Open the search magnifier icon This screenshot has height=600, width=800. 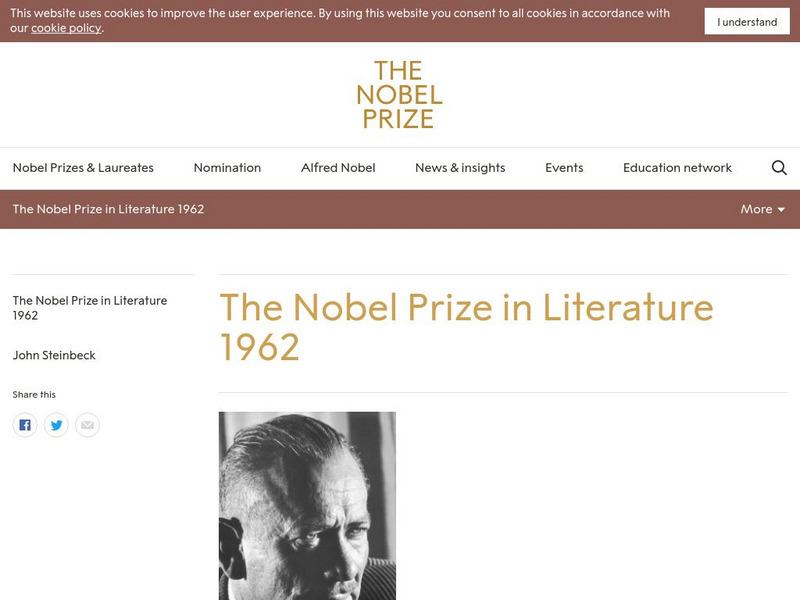[779, 168]
